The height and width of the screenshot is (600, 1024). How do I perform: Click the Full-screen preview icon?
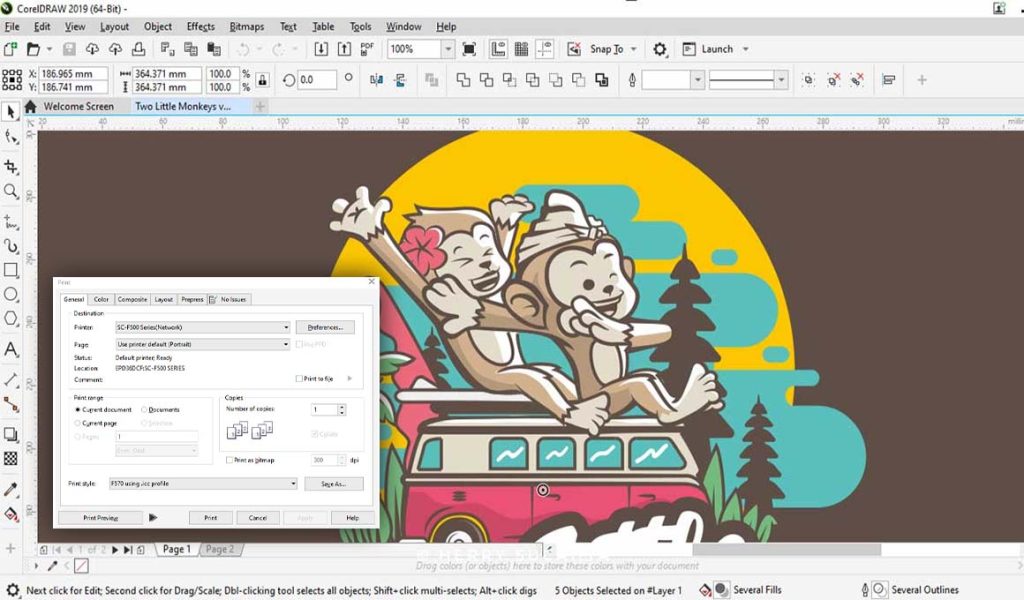click(469, 49)
